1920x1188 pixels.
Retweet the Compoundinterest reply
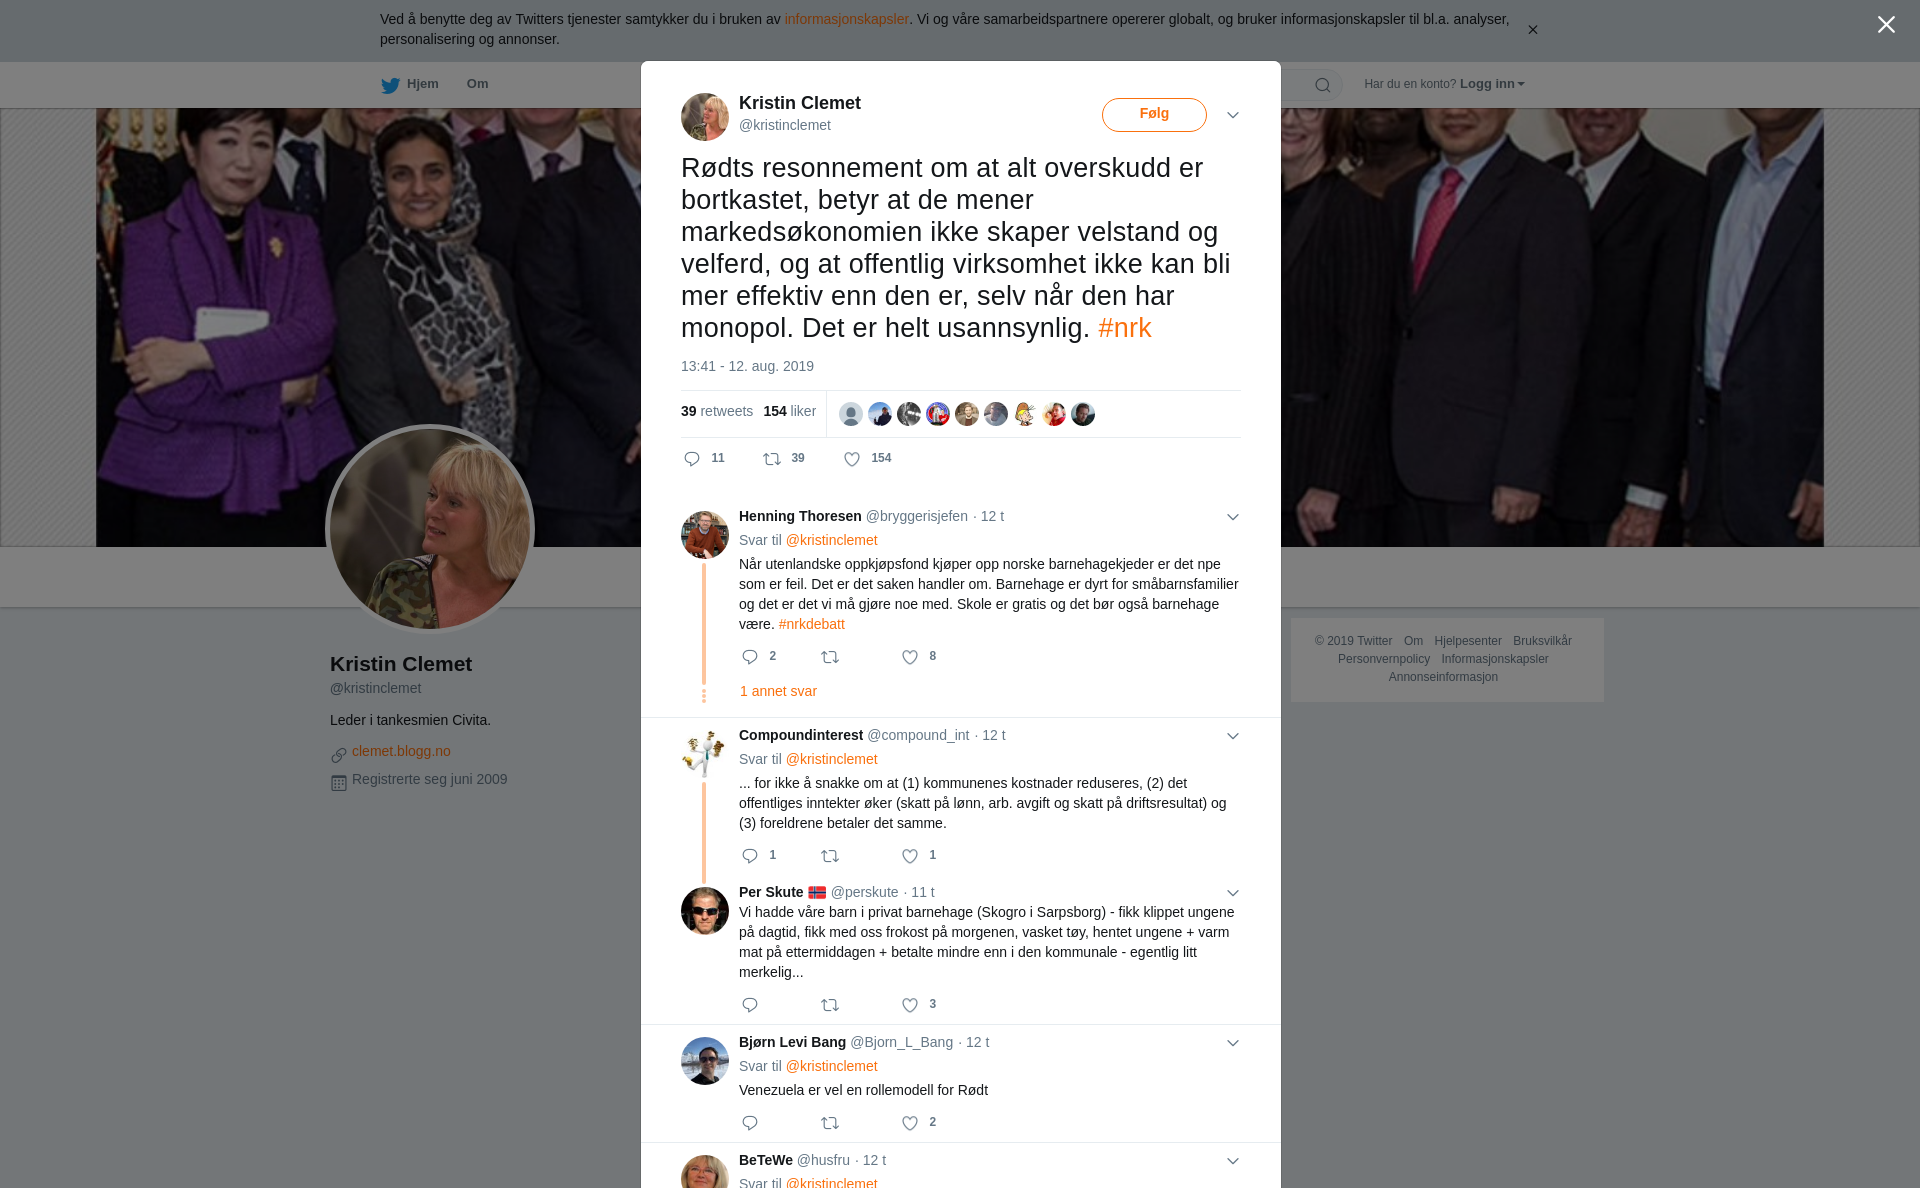pos(830,856)
